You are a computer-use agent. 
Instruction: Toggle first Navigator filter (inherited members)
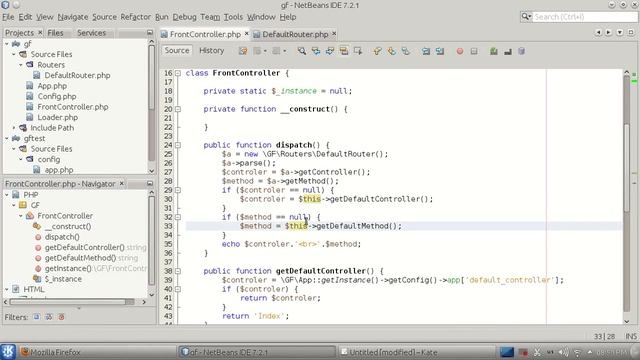(x=37, y=317)
